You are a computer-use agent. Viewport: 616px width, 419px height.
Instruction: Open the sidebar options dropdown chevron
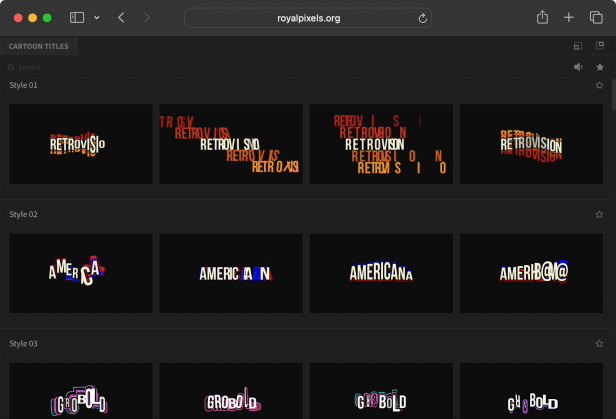tap(97, 18)
